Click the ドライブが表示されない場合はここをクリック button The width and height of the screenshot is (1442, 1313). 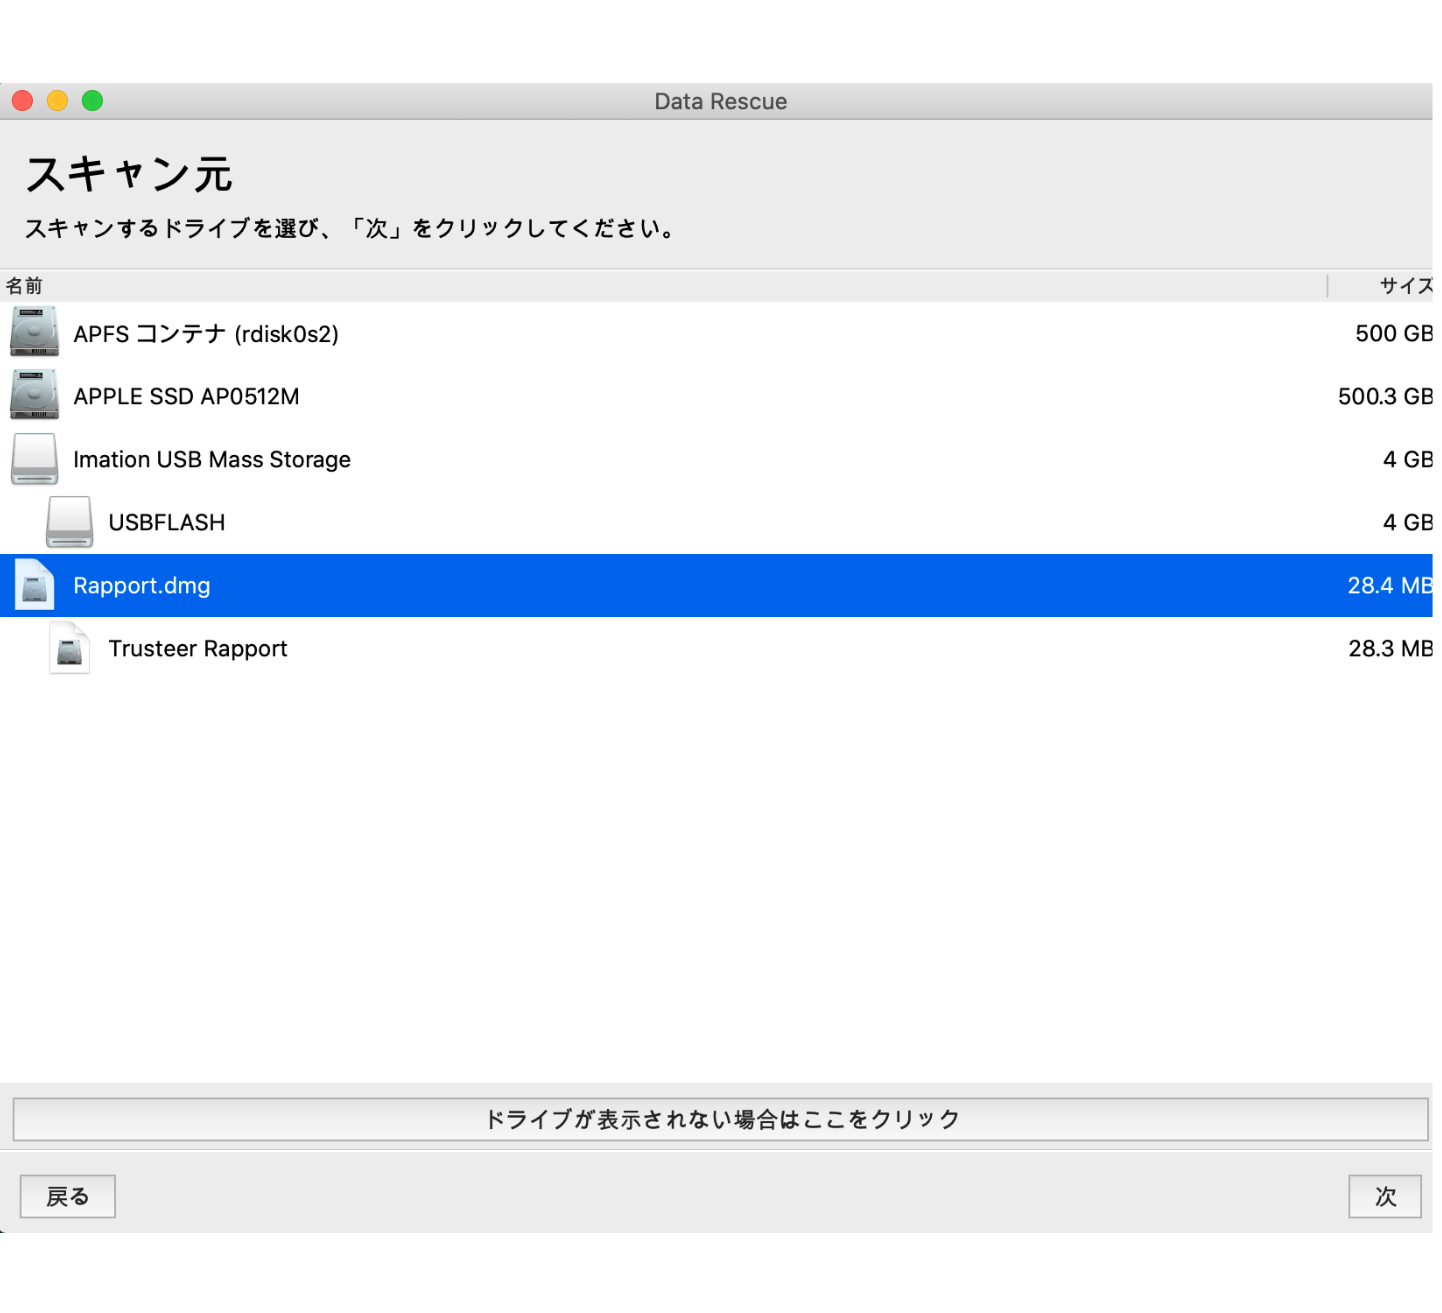[x=720, y=1119]
